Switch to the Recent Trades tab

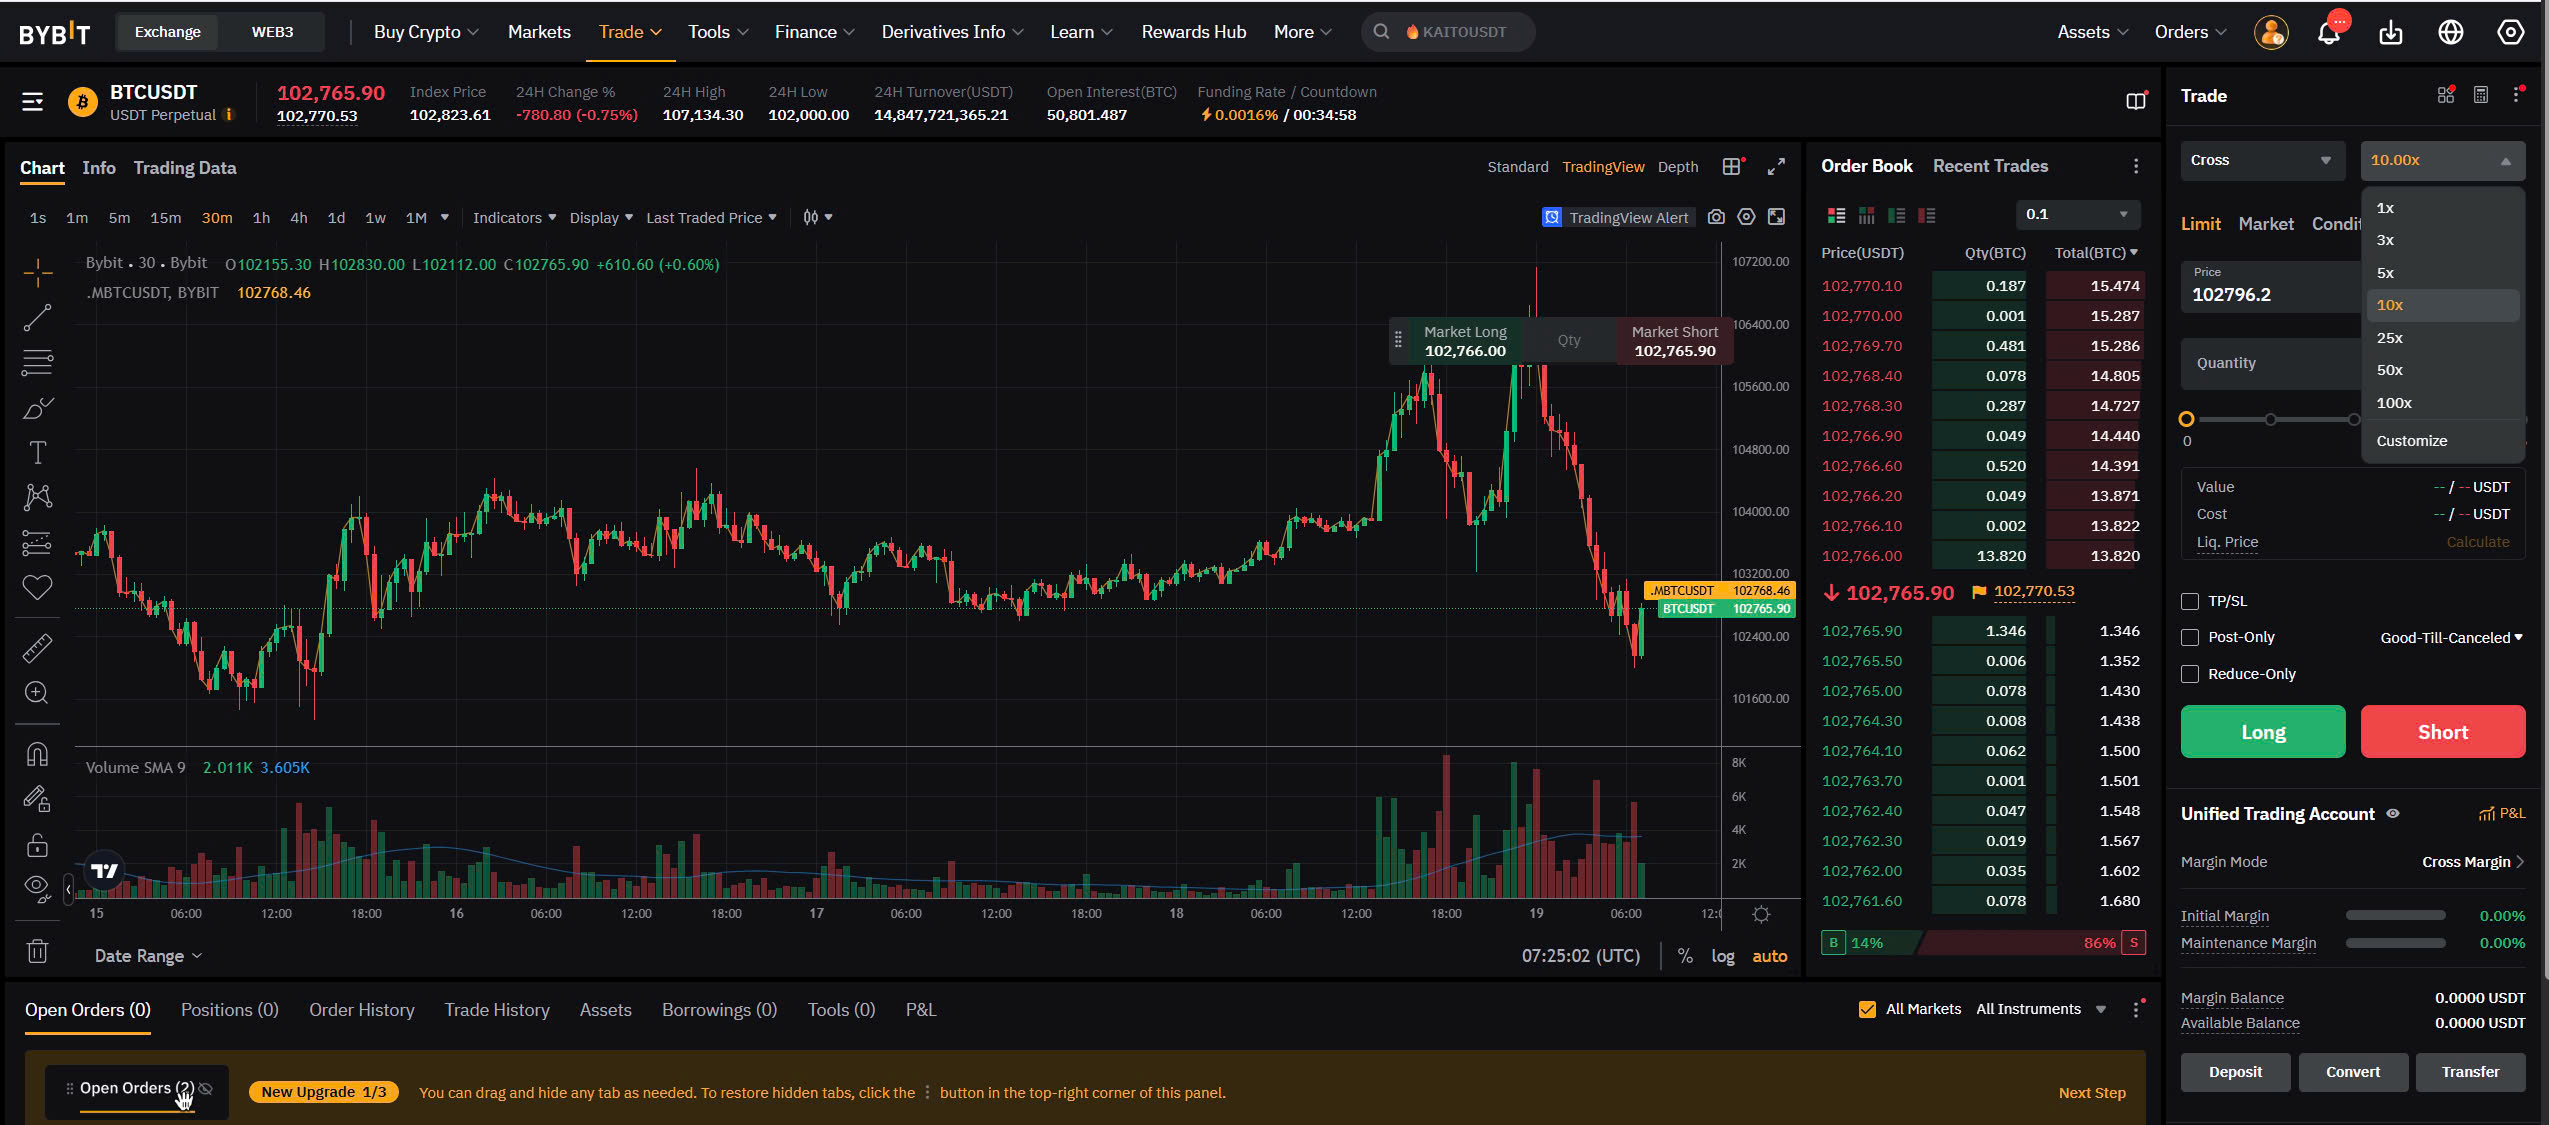click(x=1989, y=166)
